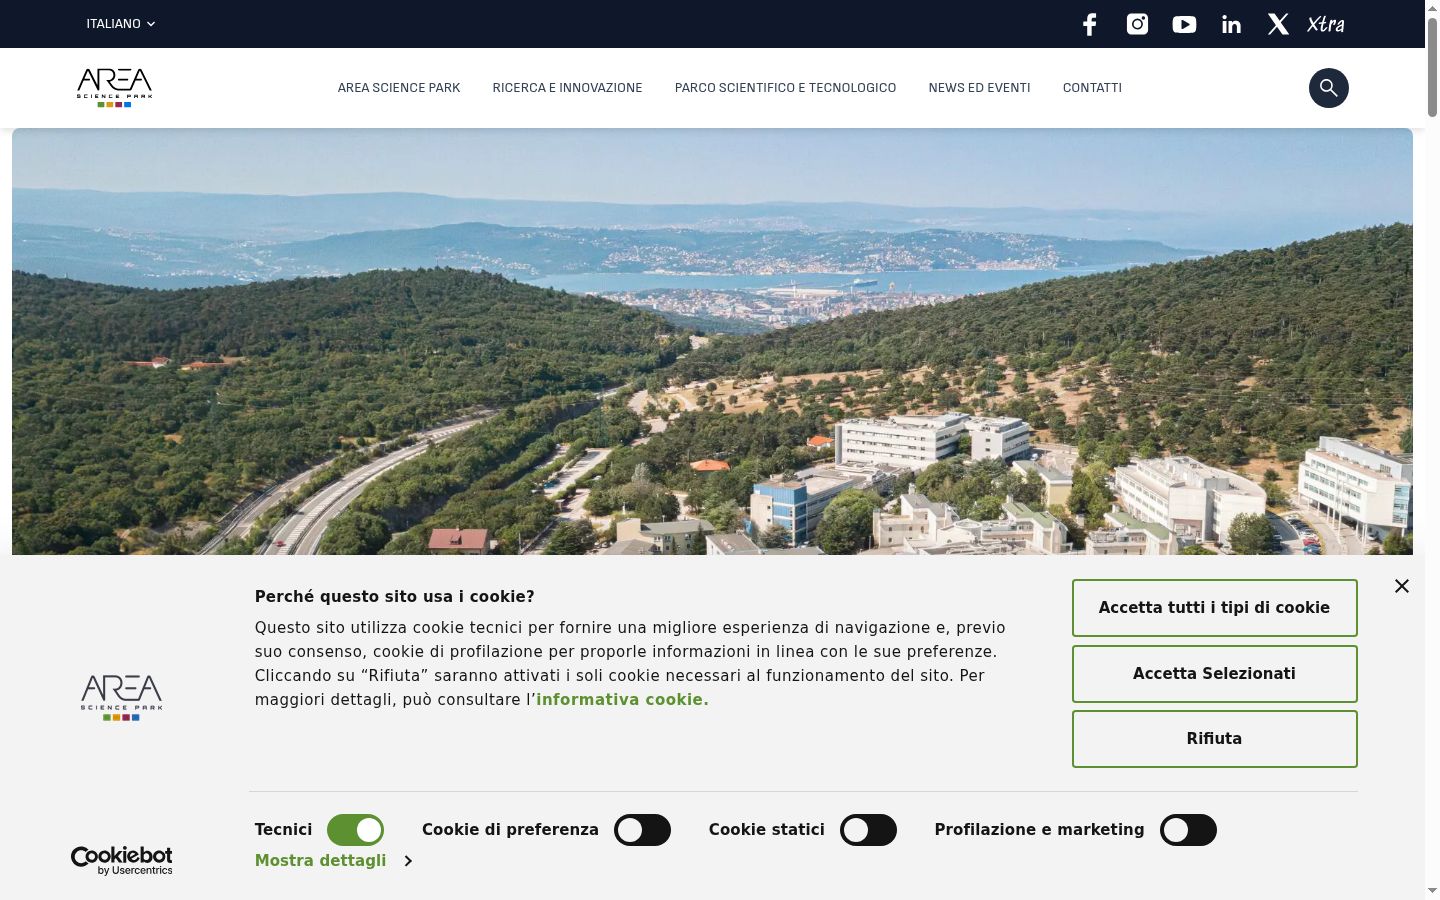
Task: Click the Cookiebot by Usercentrics logo
Action: pyautogui.click(x=122, y=861)
